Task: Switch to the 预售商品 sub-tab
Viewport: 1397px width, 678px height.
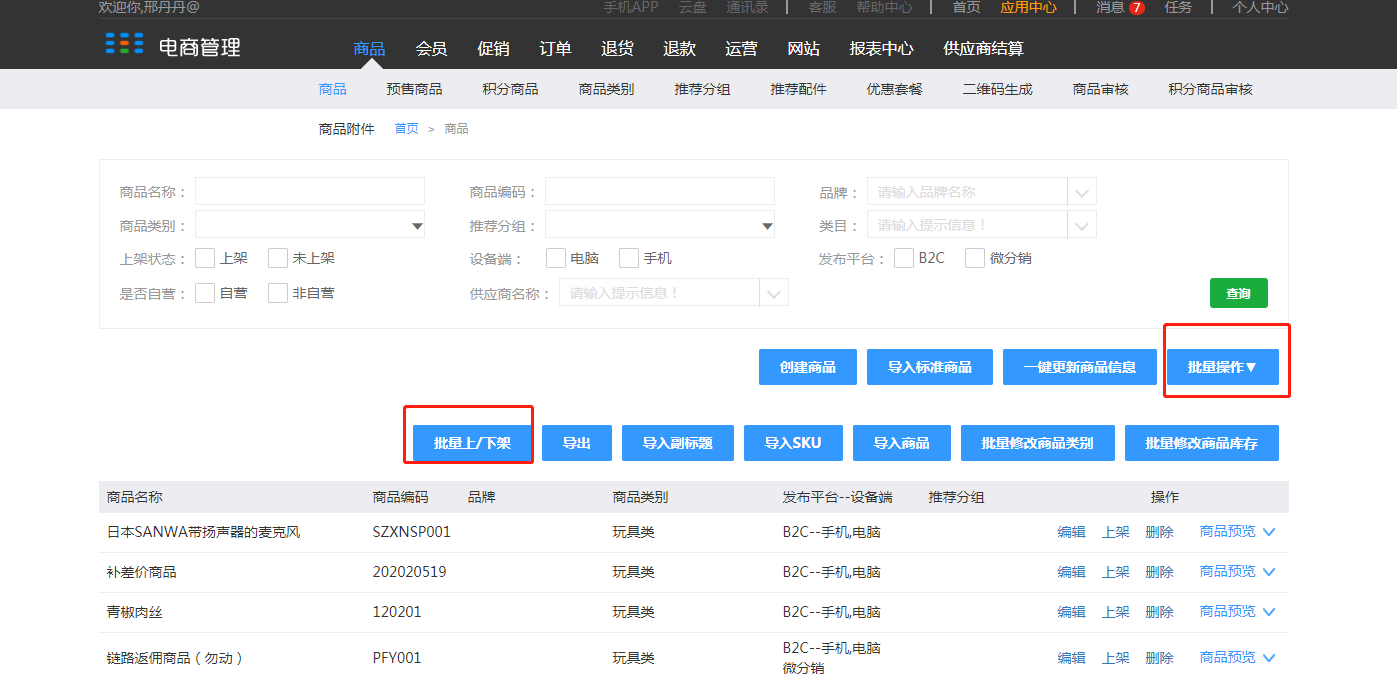Action: pyautogui.click(x=414, y=89)
